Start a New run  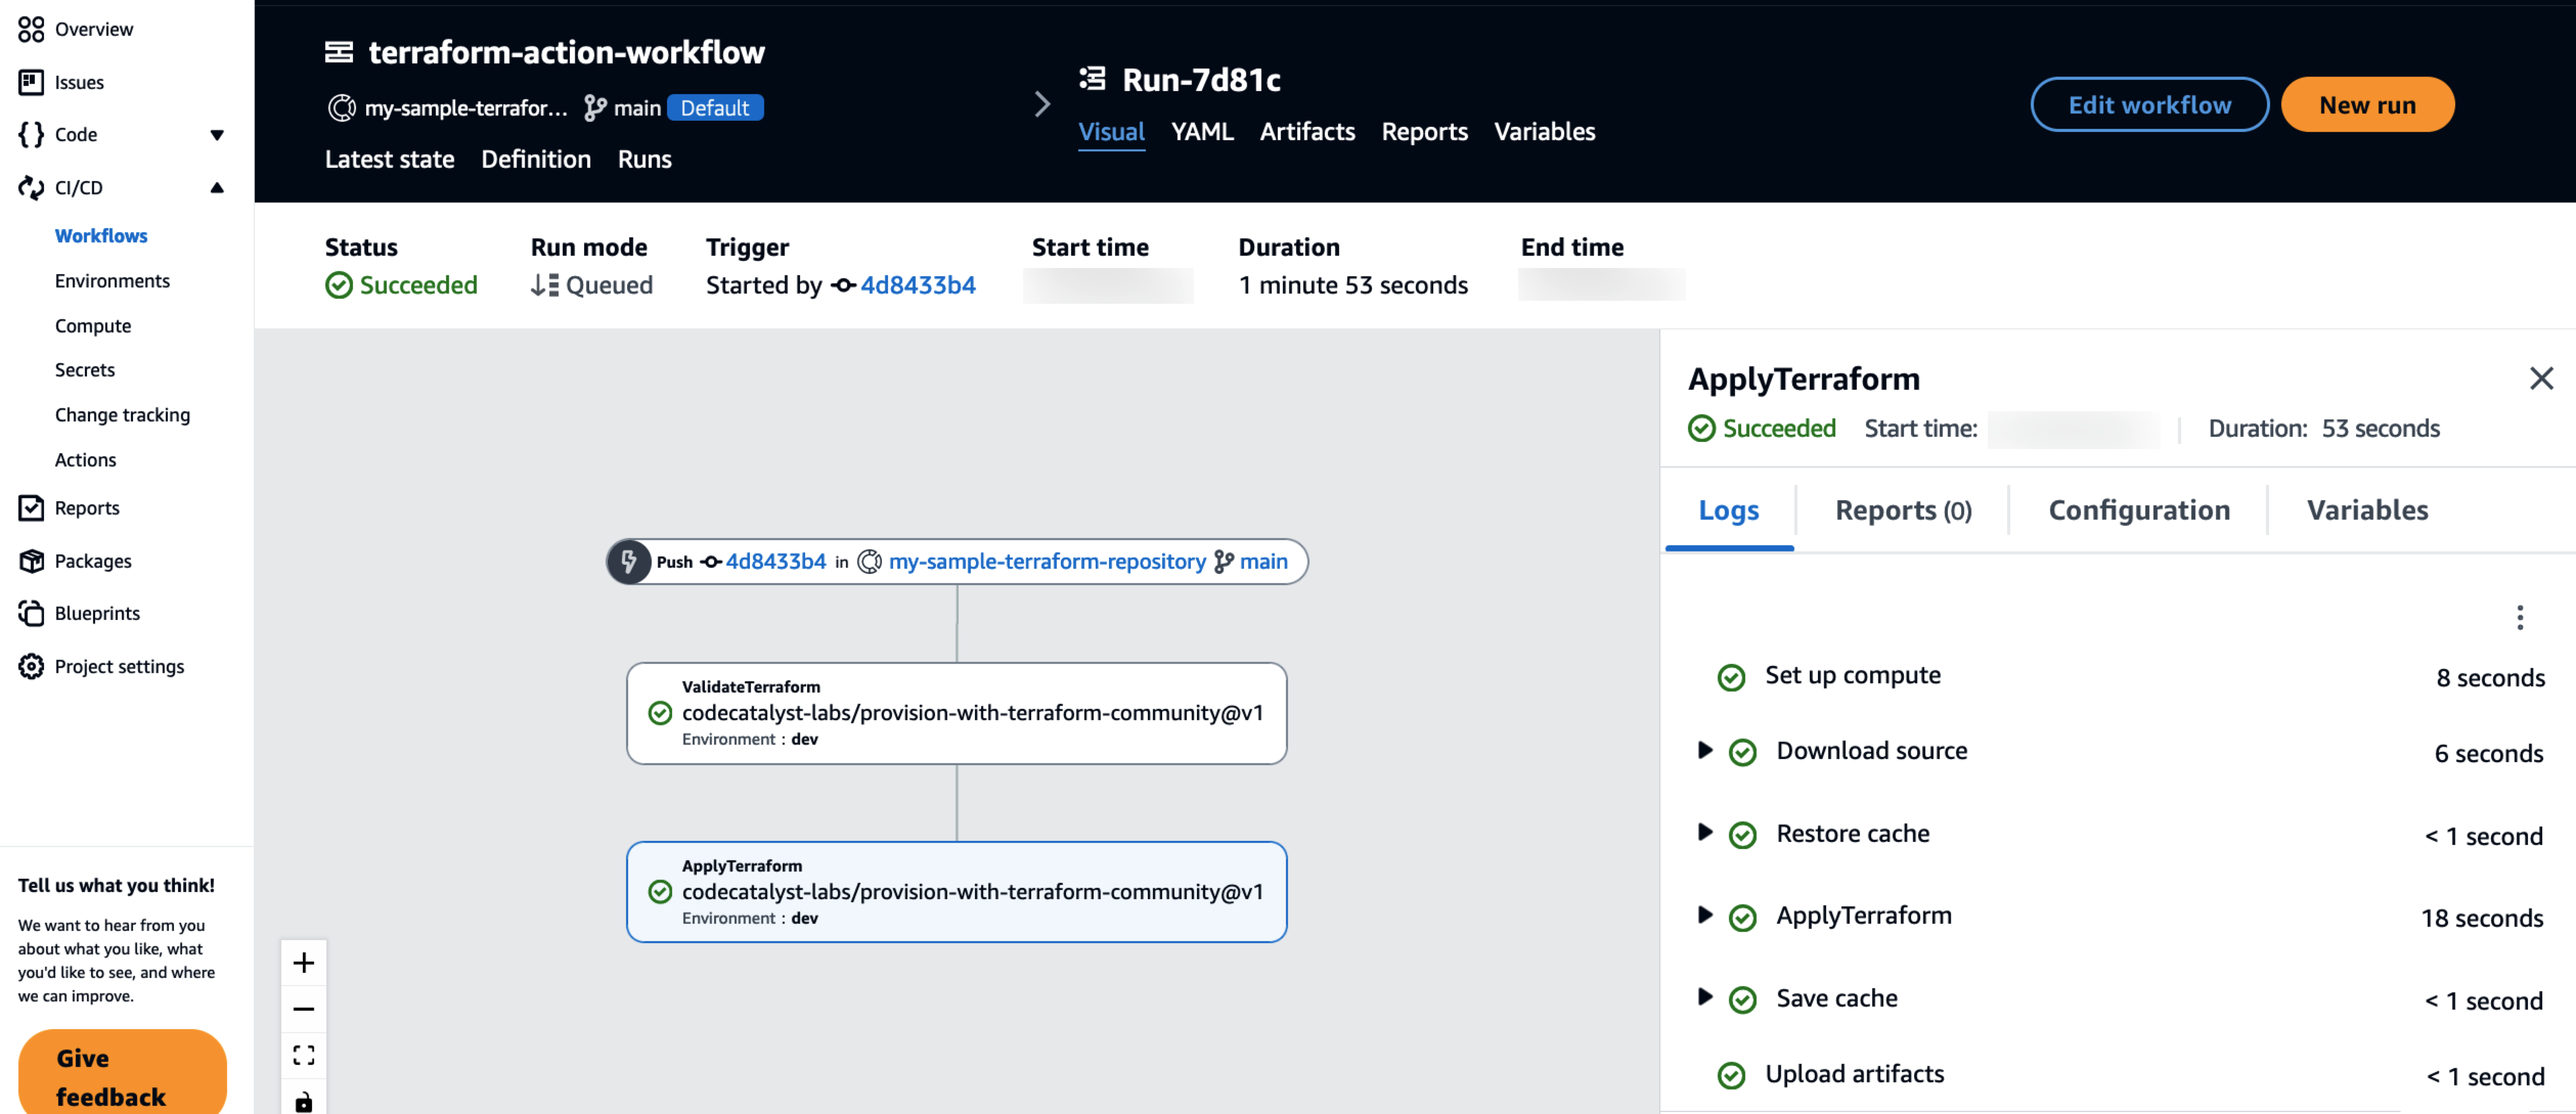[x=2367, y=104]
